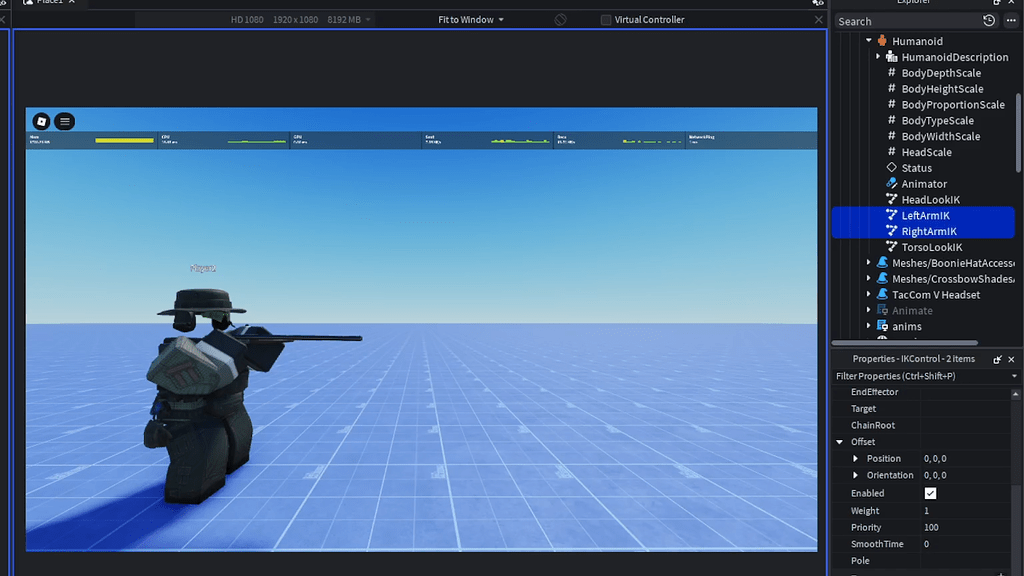This screenshot has width=1024, height=576.
Task: Click the HeadScale number value icon
Action: [891, 152]
